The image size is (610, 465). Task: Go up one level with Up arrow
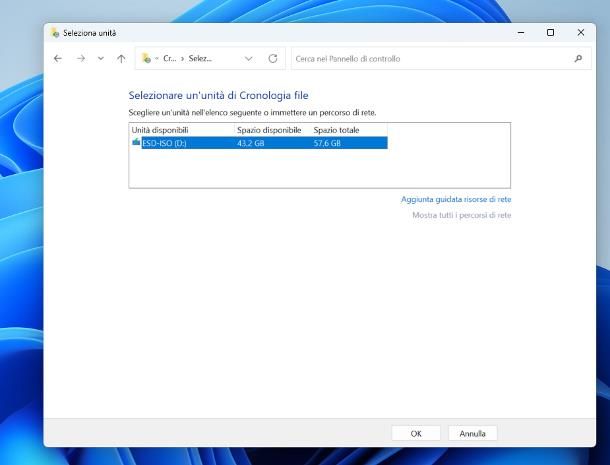tap(121, 59)
